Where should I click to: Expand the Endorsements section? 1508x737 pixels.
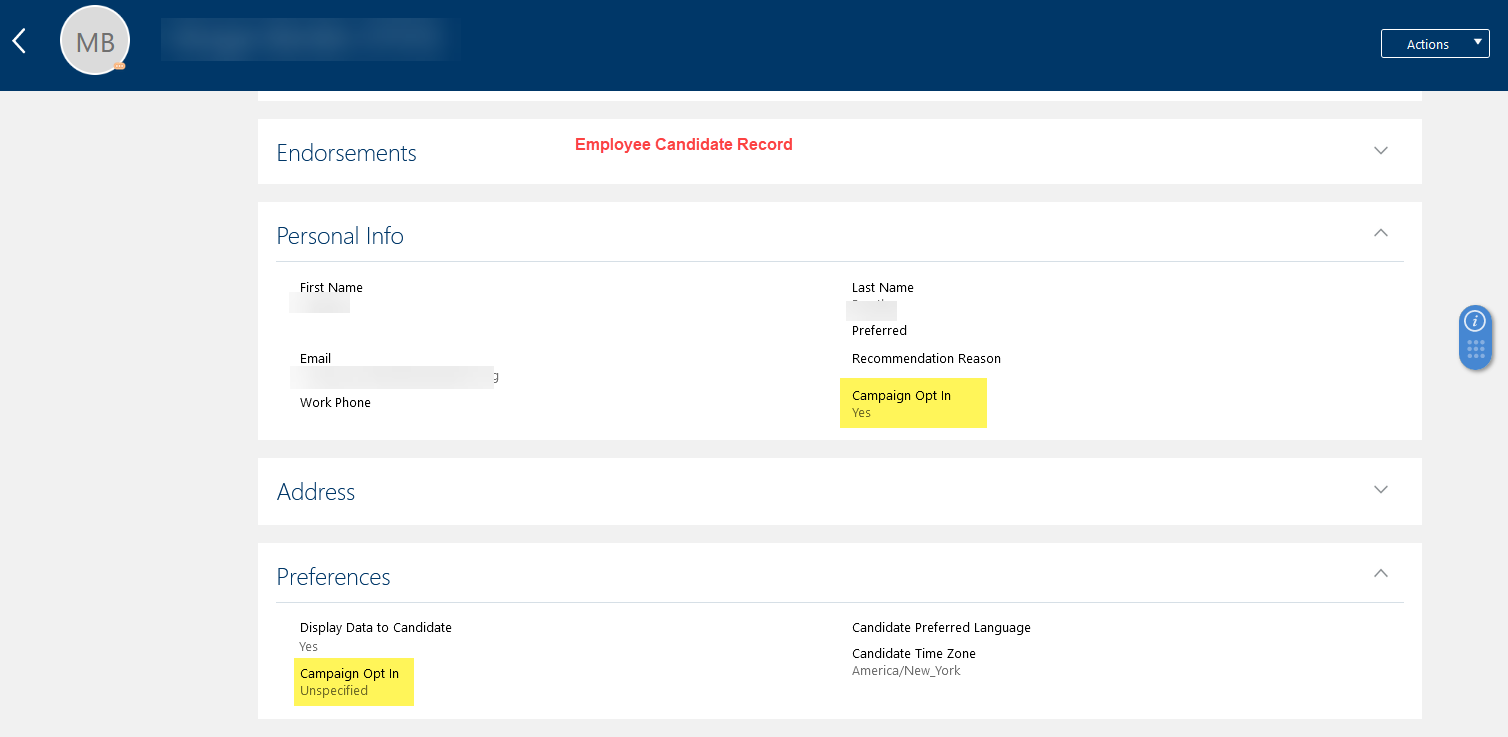(1381, 150)
